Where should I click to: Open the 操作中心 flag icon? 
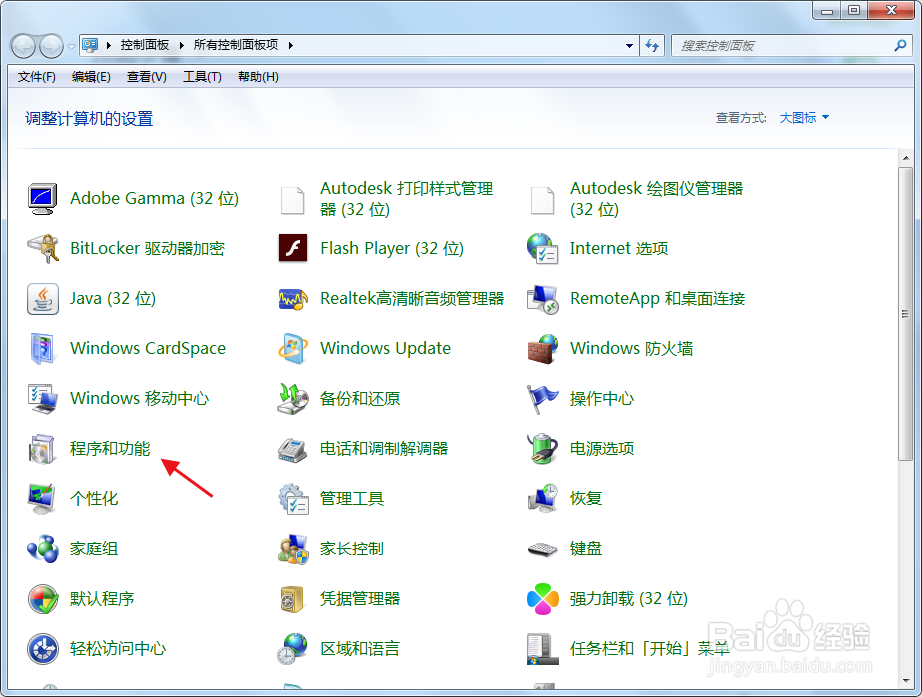pyautogui.click(x=542, y=398)
